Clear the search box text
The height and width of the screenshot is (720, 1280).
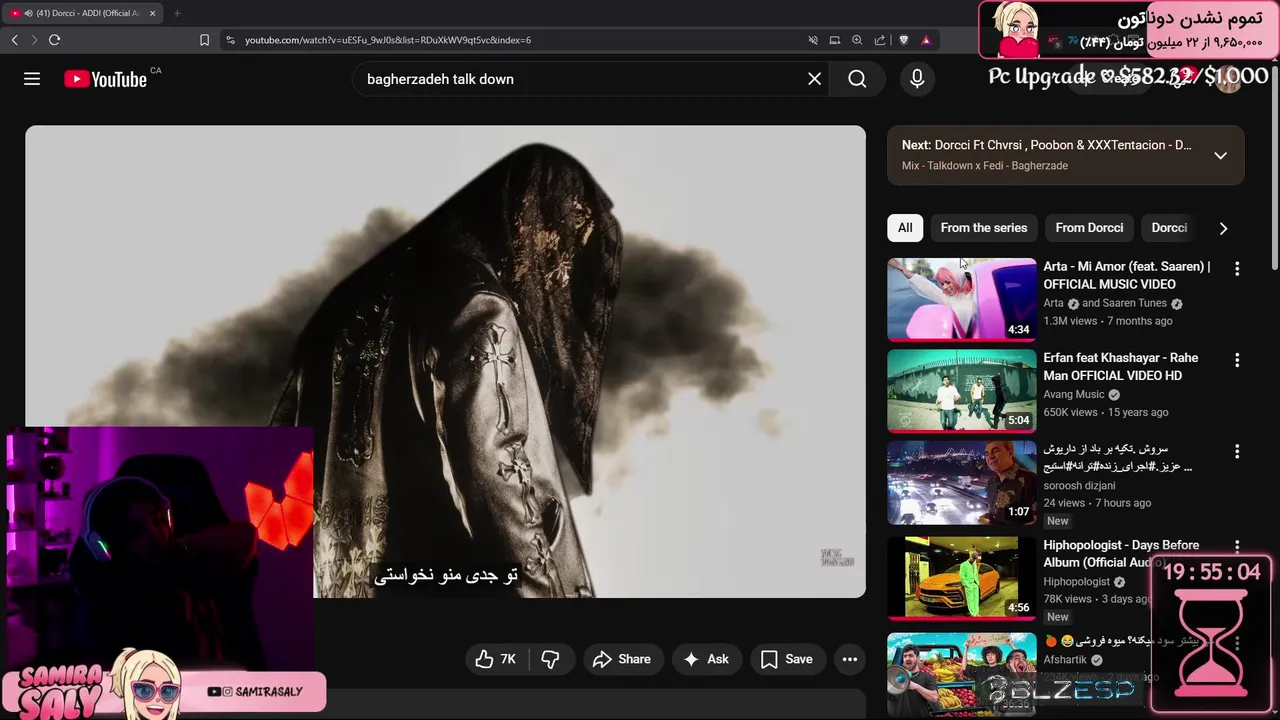pos(814,79)
